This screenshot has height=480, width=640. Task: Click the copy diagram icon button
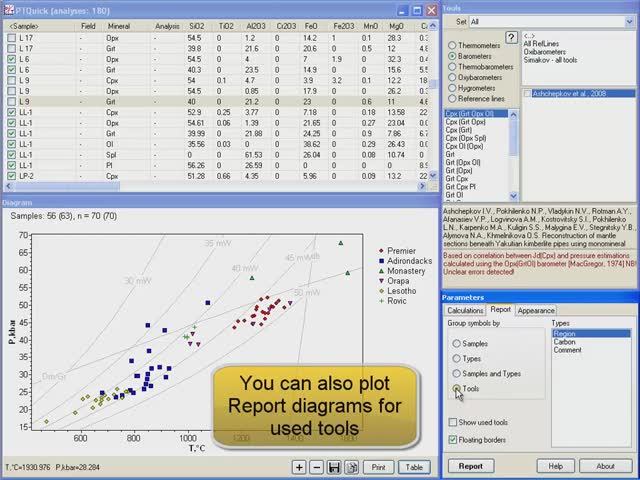point(352,467)
